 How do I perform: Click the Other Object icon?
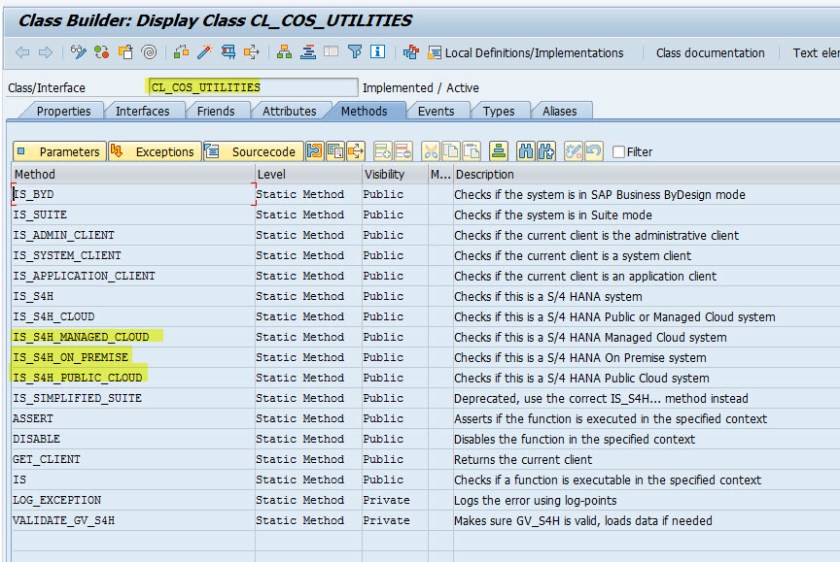(x=125, y=52)
